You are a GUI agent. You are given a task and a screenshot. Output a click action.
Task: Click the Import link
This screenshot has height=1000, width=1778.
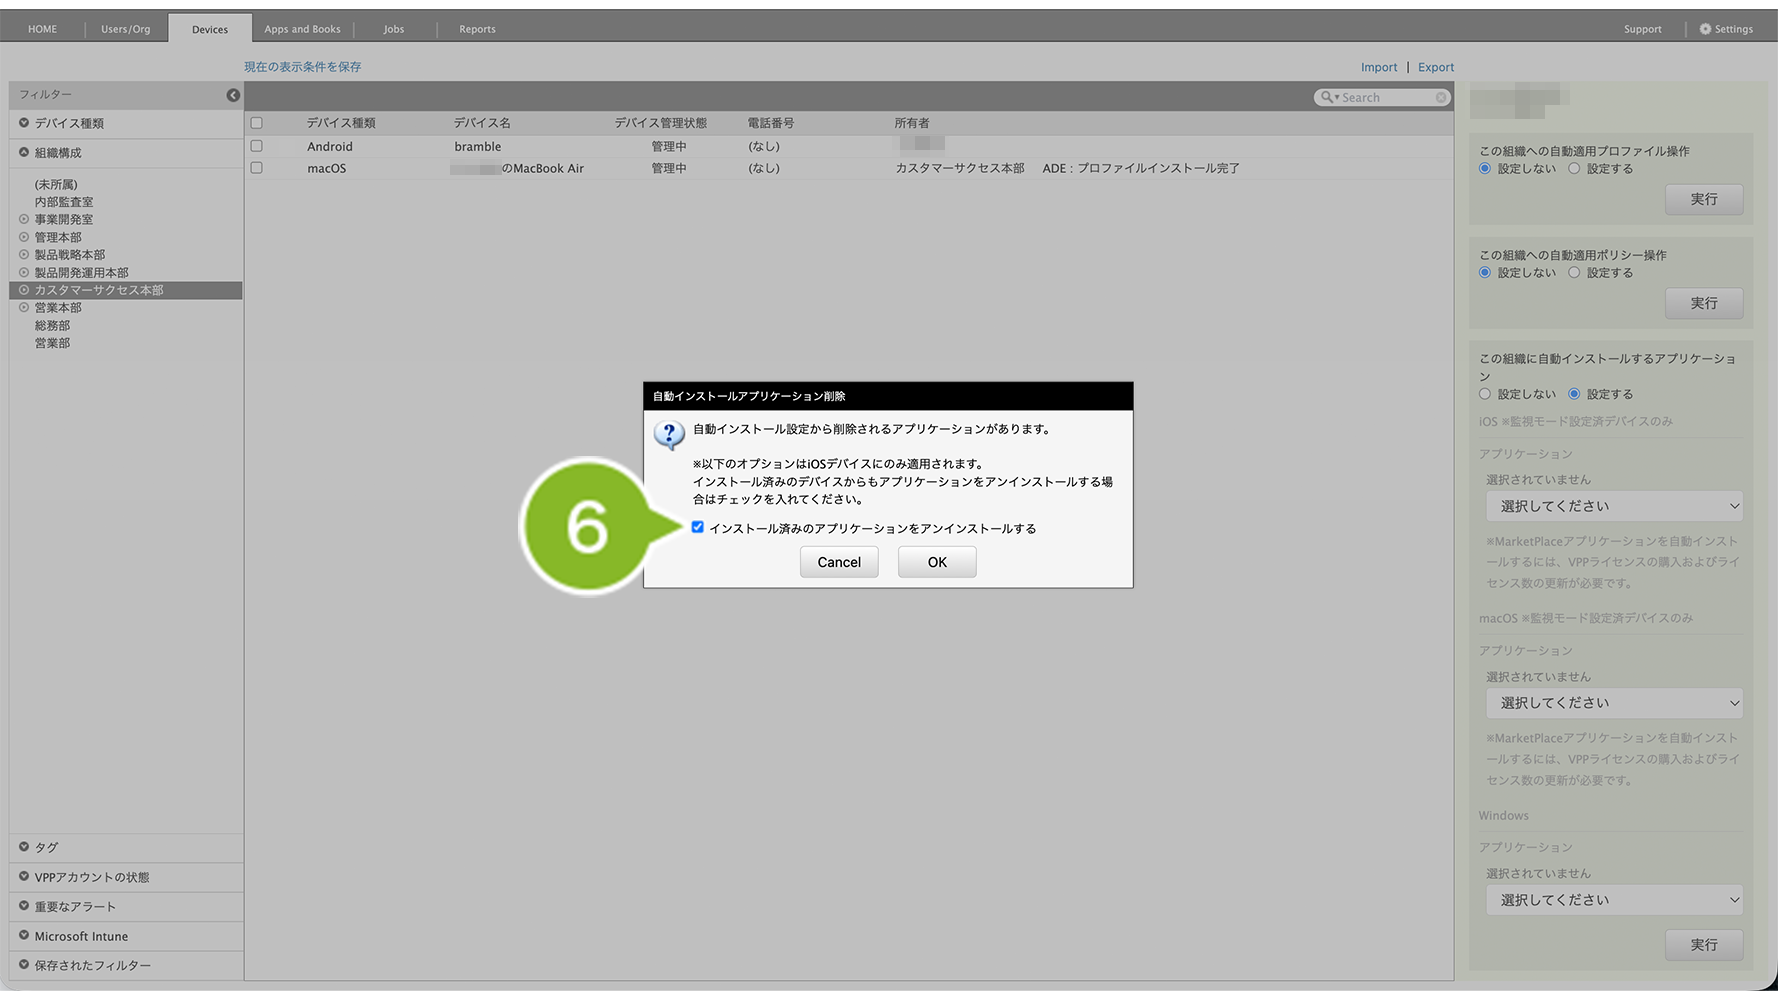[x=1379, y=67]
